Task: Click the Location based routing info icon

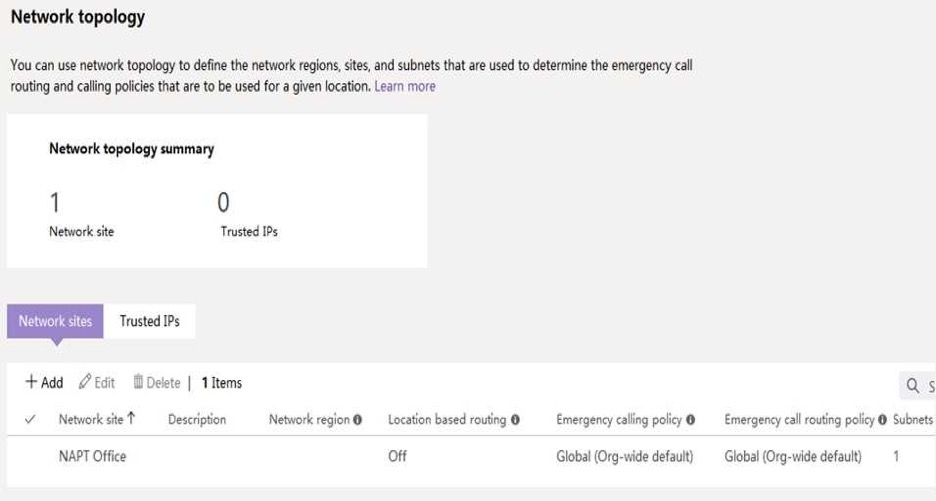Action: pos(515,420)
